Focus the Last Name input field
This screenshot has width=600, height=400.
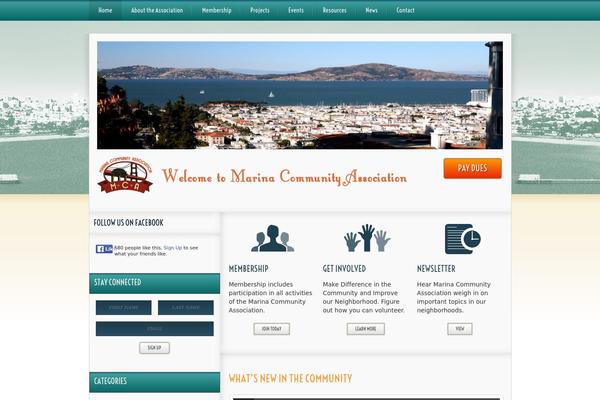tap(186, 308)
